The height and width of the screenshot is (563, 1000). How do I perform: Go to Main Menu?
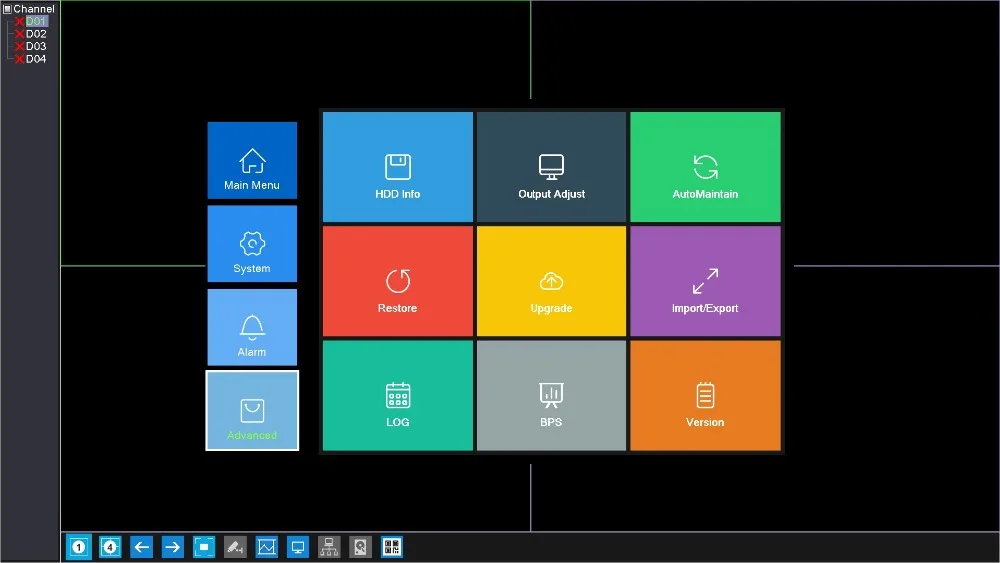252,160
